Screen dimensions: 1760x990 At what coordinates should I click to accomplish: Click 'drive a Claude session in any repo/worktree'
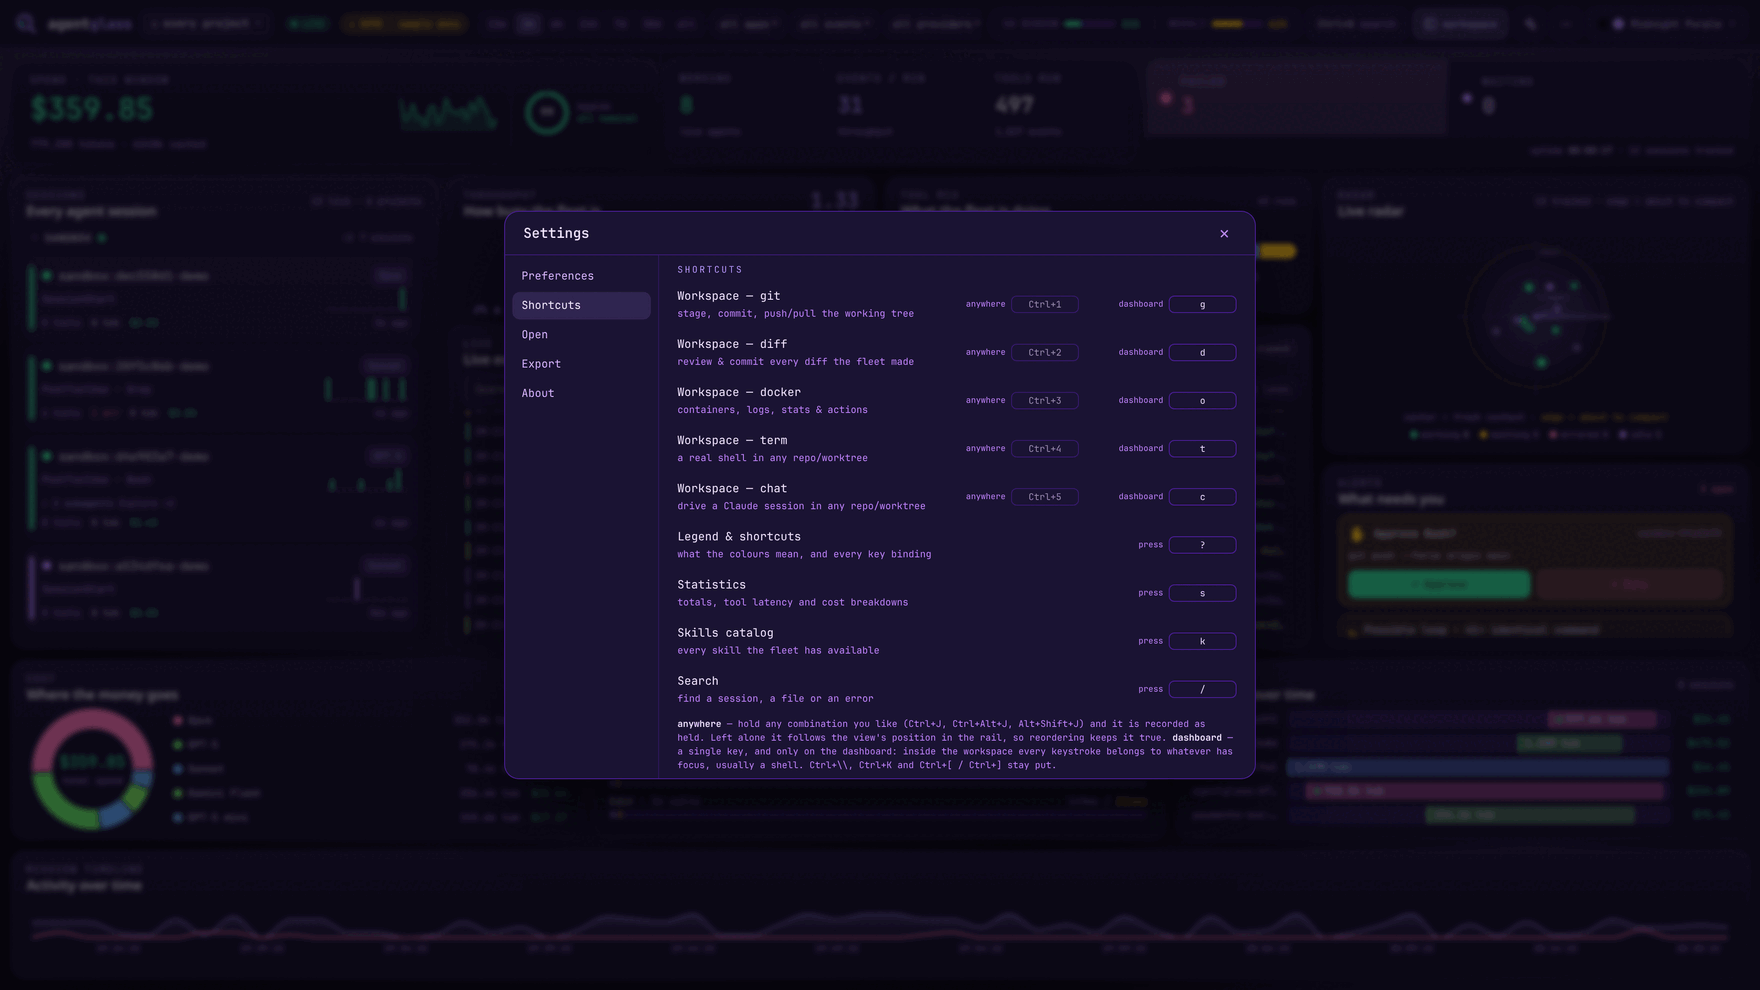pos(801,506)
